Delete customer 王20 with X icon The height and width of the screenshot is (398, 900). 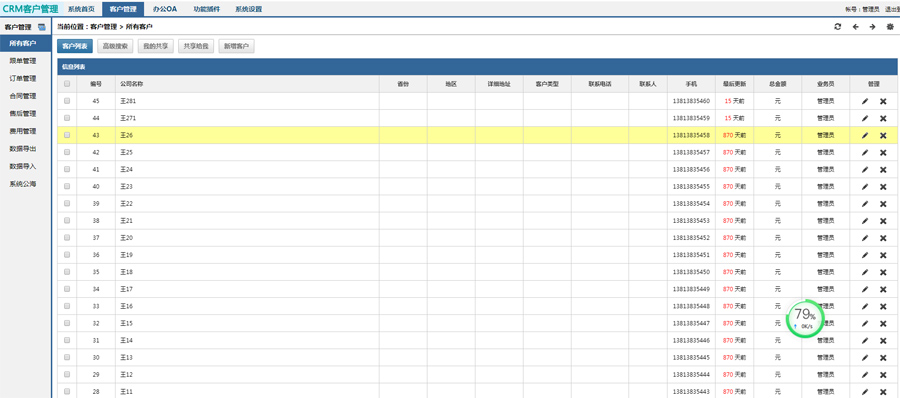[883, 238]
